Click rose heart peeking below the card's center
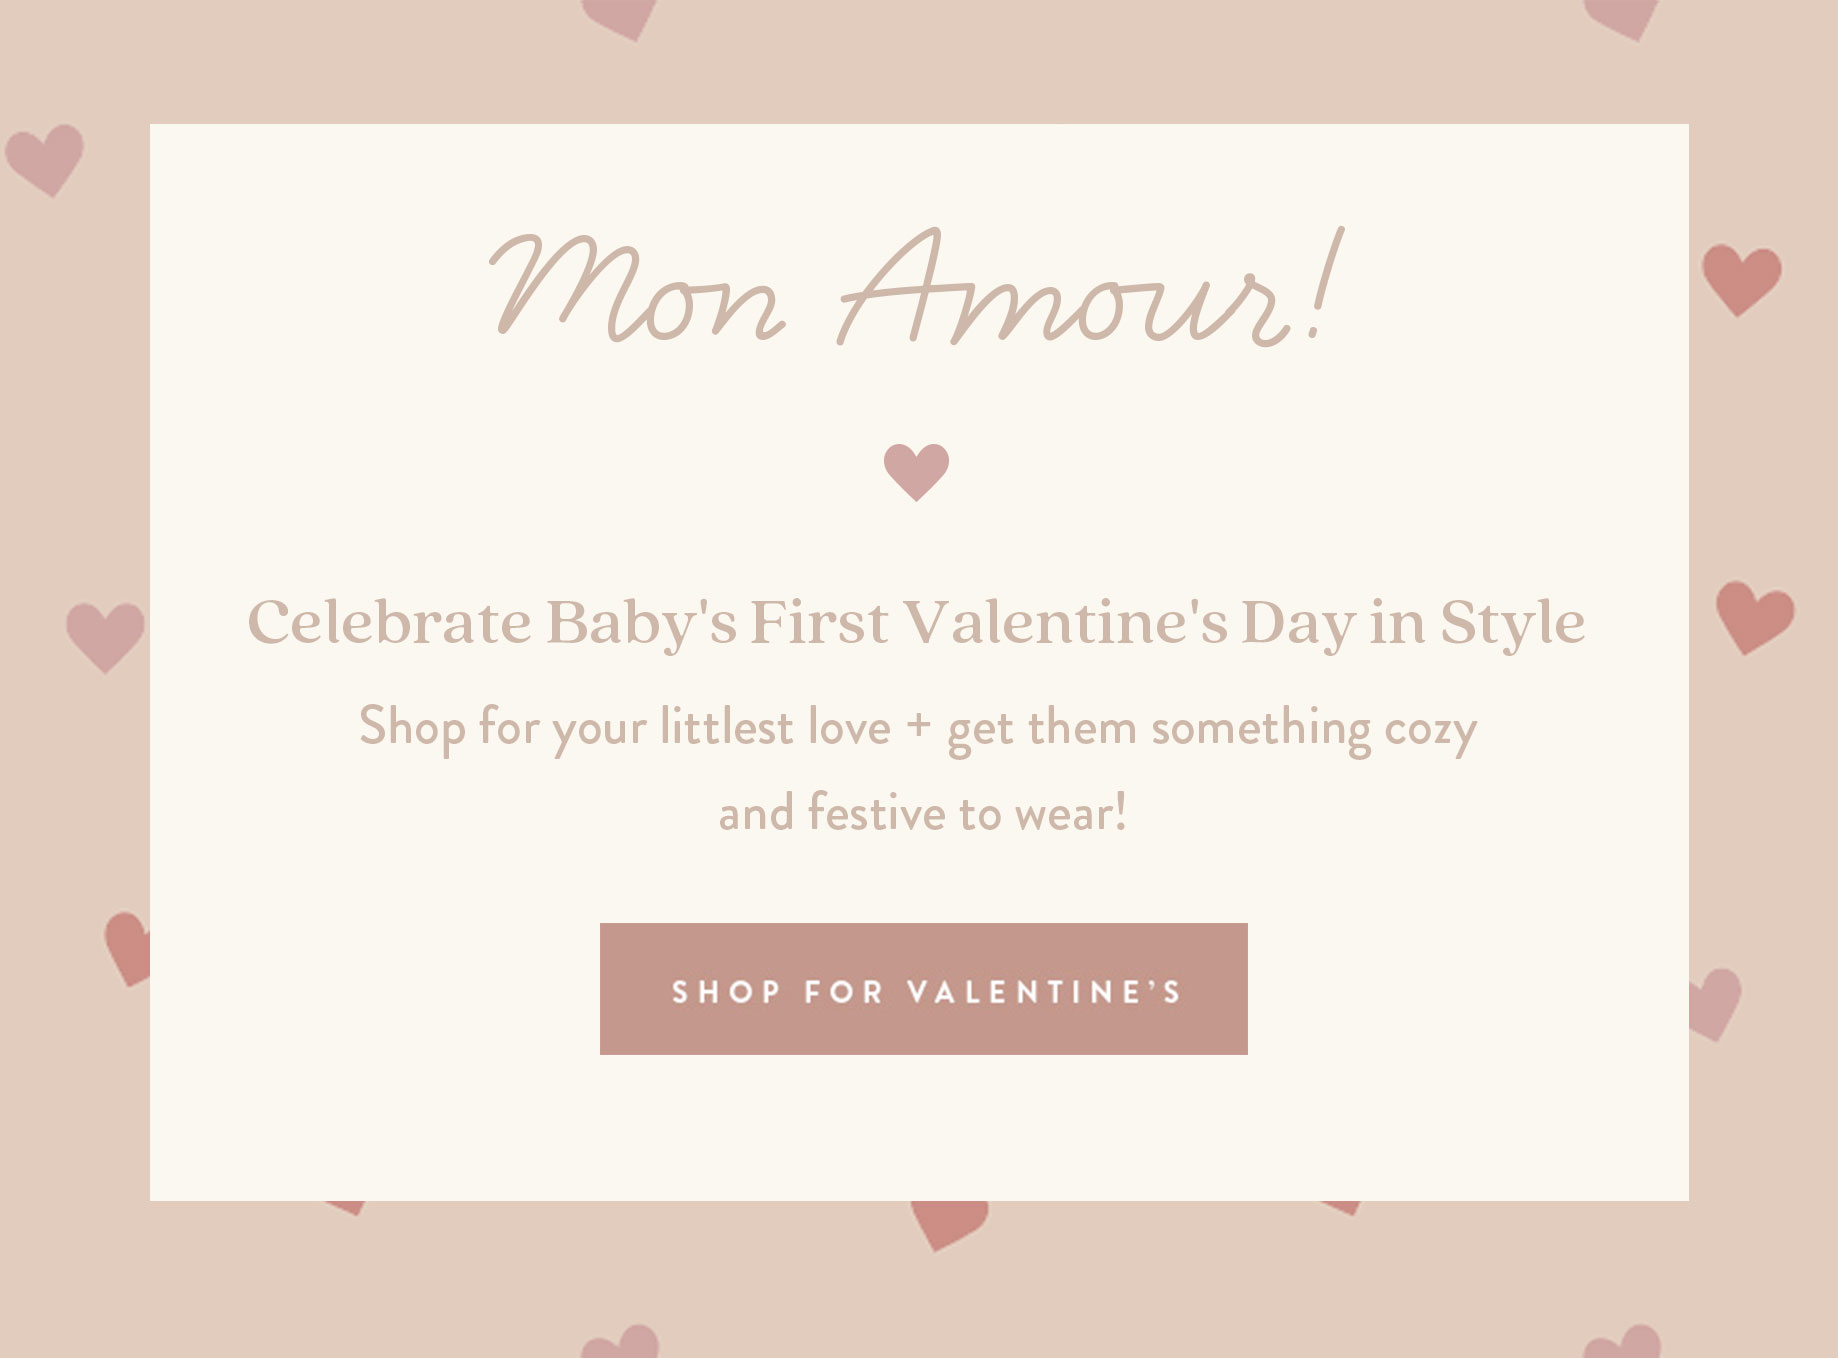This screenshot has height=1358, width=1838. 947,1222
